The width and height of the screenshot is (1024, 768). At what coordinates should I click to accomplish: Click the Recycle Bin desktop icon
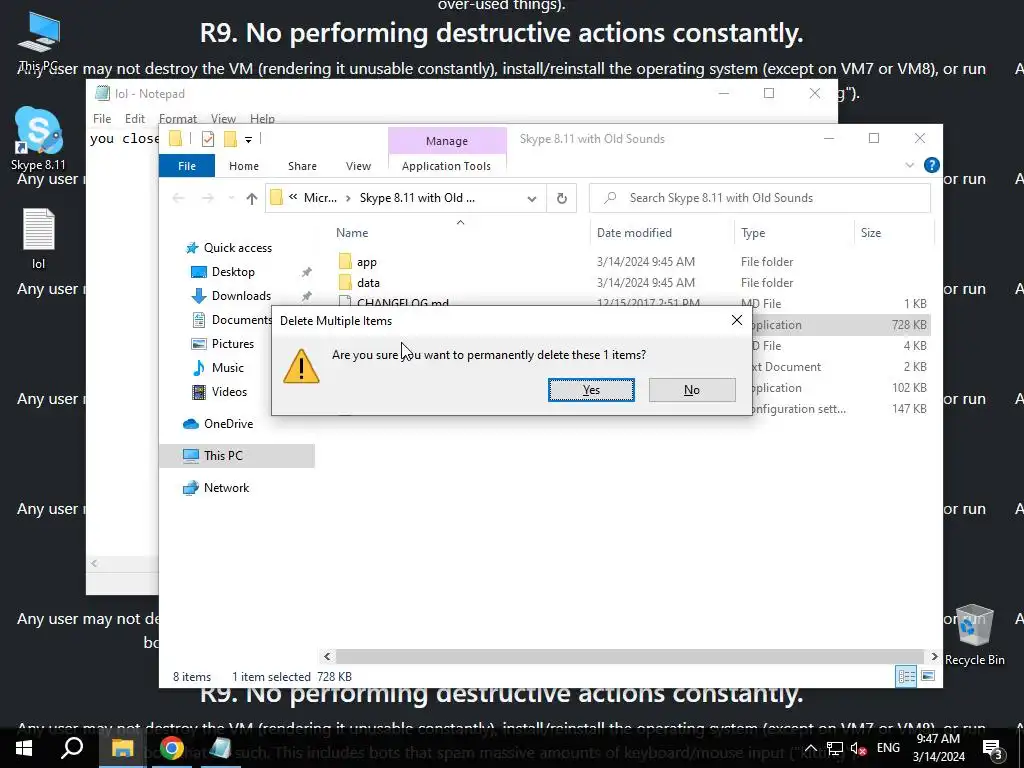click(974, 635)
